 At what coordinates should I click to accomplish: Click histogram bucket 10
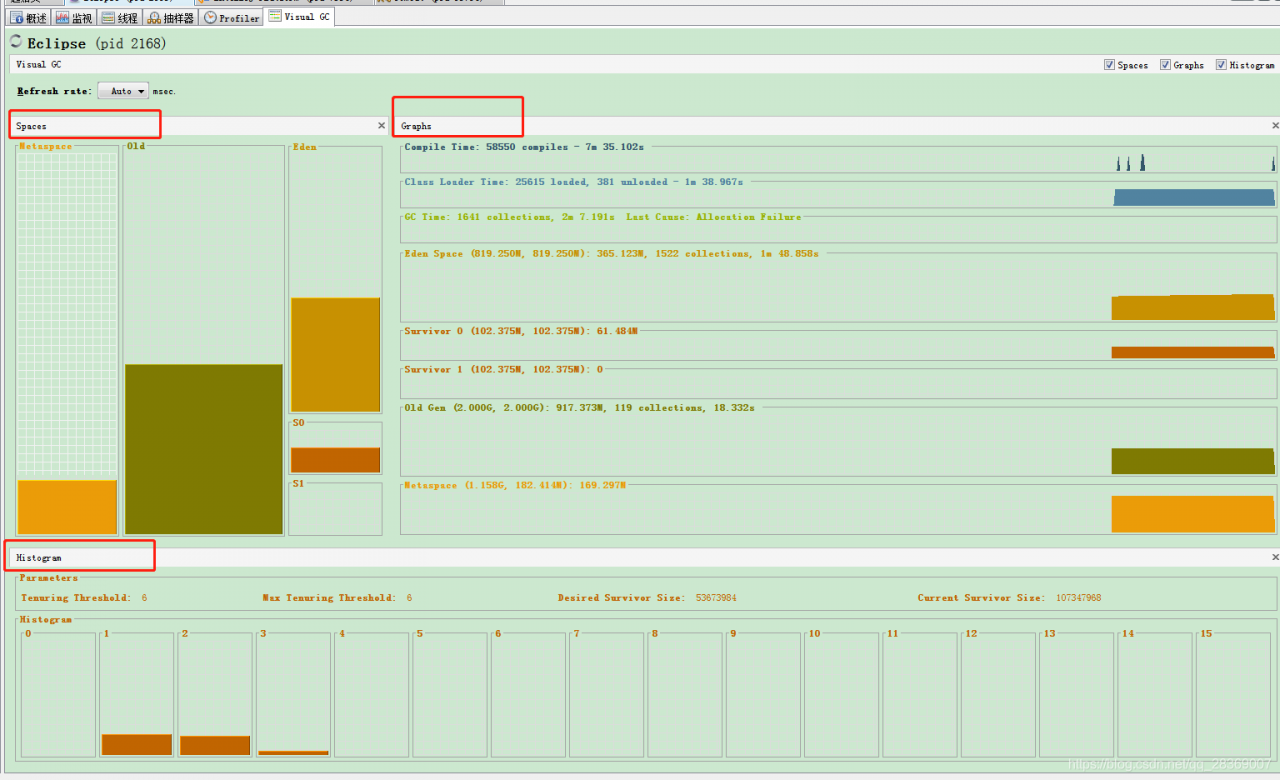click(x=842, y=694)
